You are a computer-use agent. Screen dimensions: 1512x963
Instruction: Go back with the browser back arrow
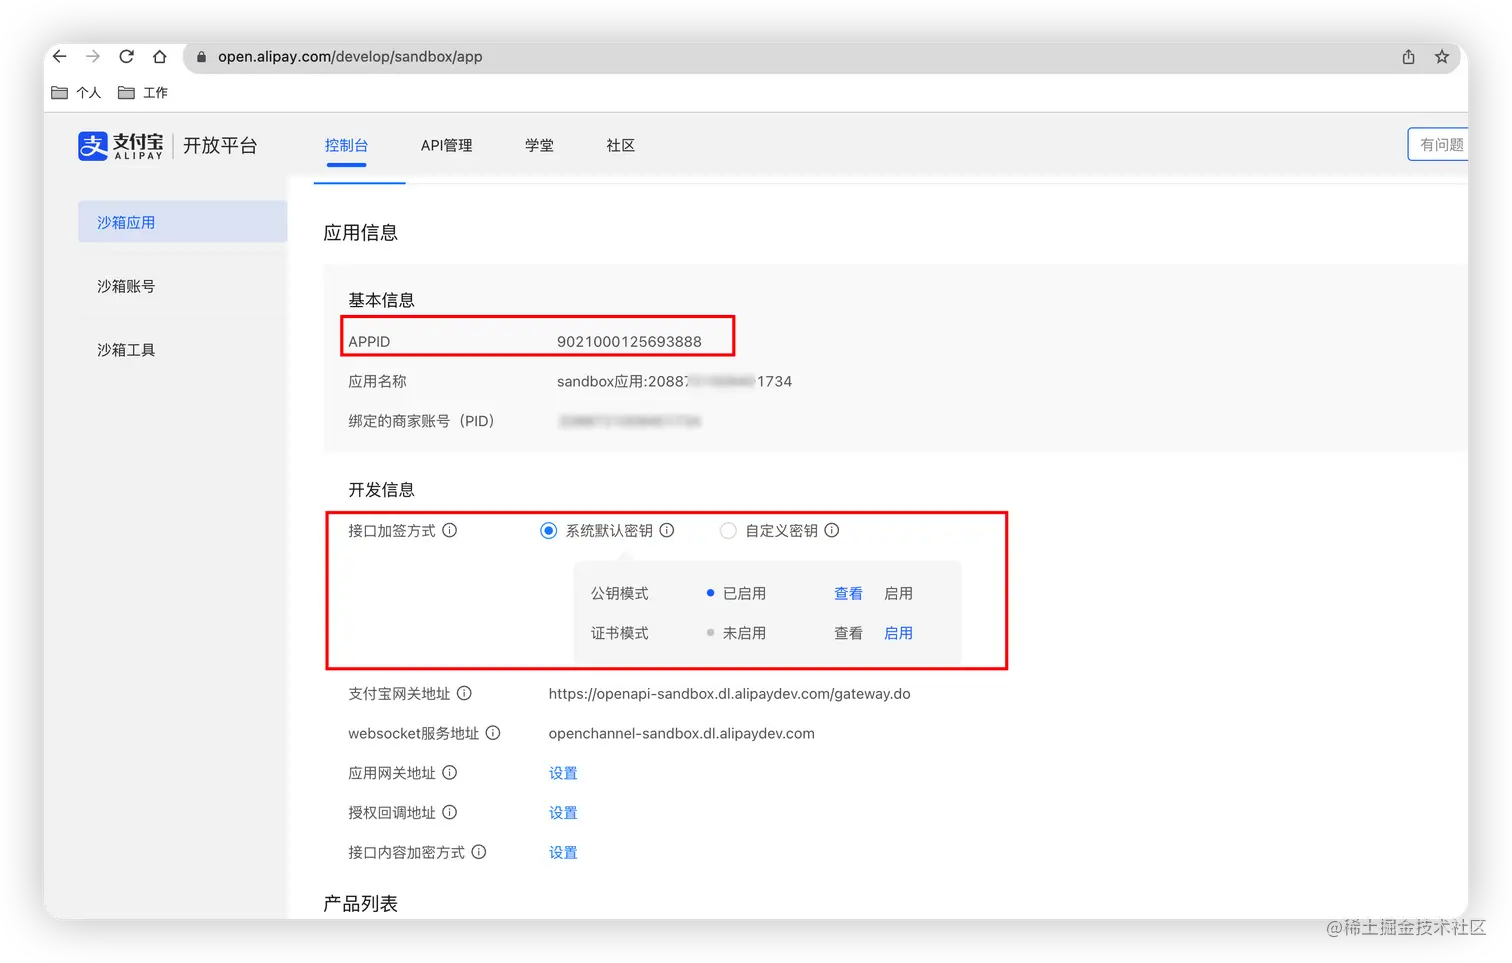(59, 56)
